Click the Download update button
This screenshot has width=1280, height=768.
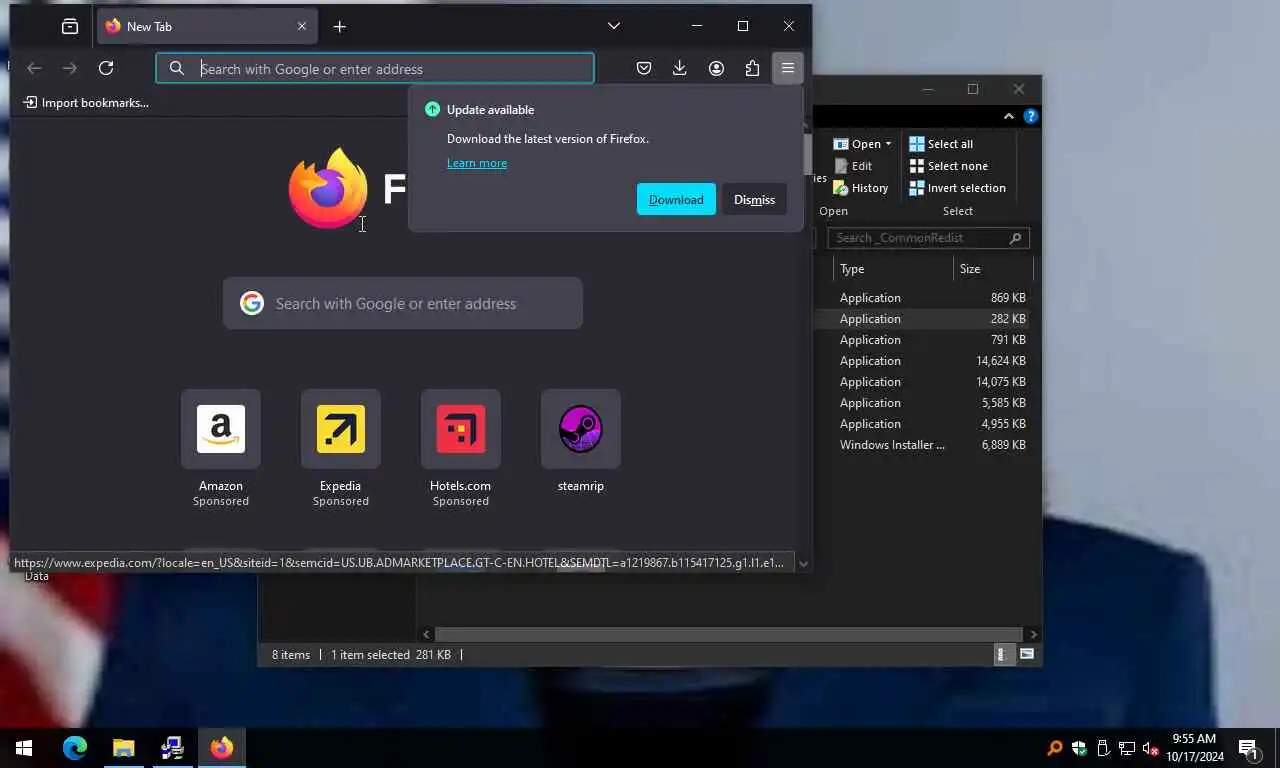click(676, 200)
